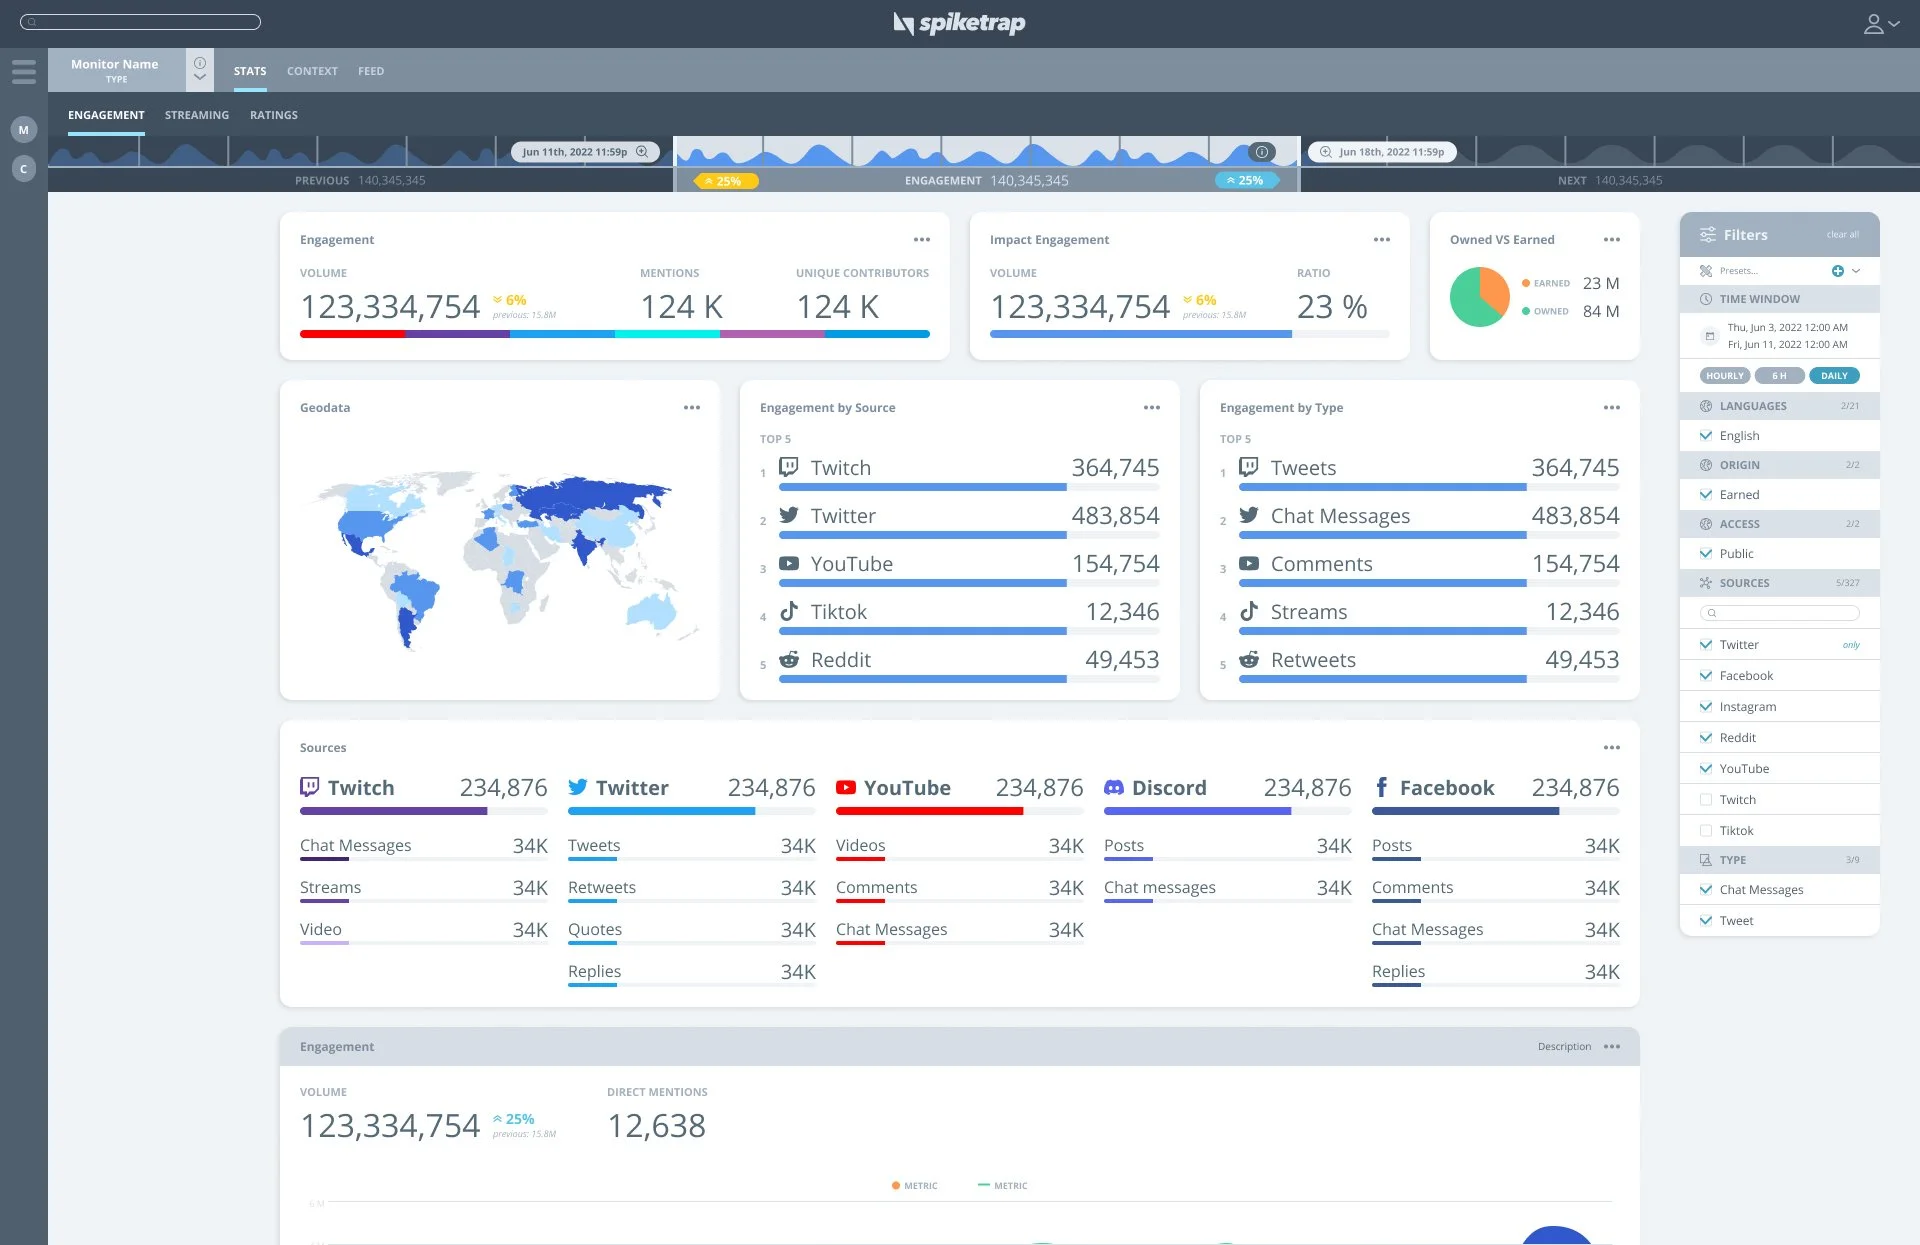This screenshot has height=1245, width=1920.
Task: Open the STREAMING sub-tab
Action: [x=197, y=115]
